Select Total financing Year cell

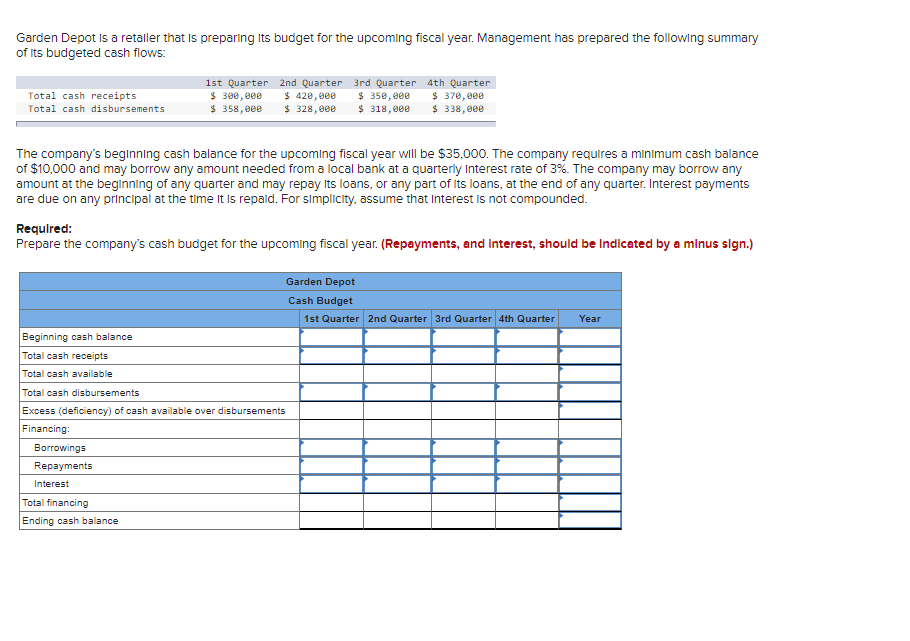[x=590, y=502]
